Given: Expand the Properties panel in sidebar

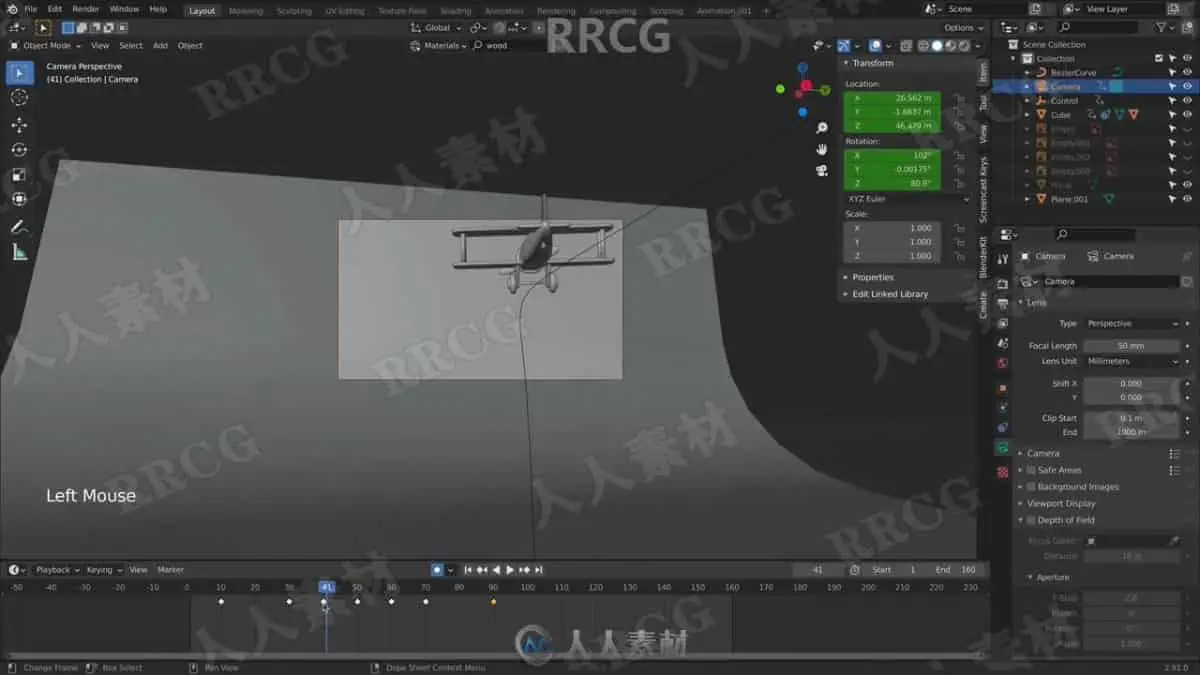Looking at the screenshot, I should tap(871, 277).
